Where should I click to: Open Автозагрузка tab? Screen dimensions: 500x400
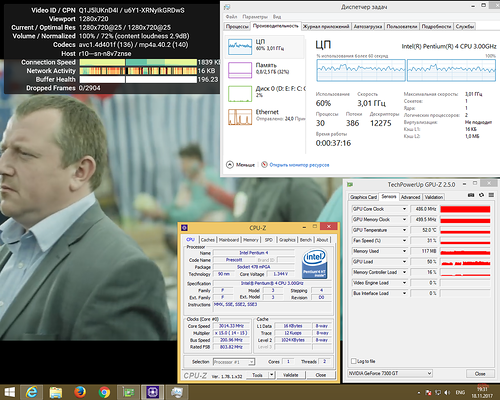click(368, 26)
